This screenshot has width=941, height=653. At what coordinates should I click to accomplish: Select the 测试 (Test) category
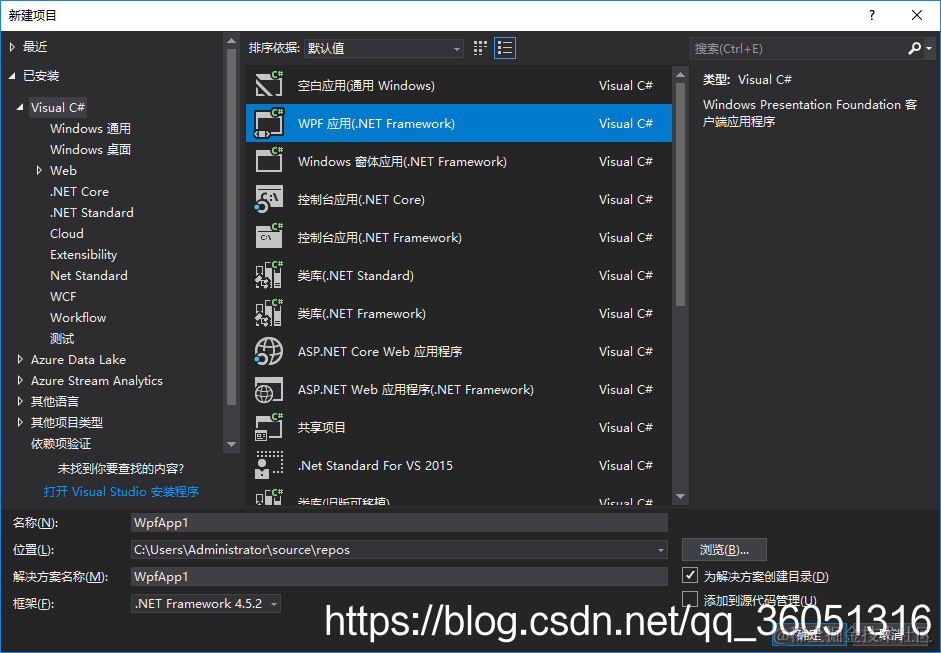click(62, 339)
